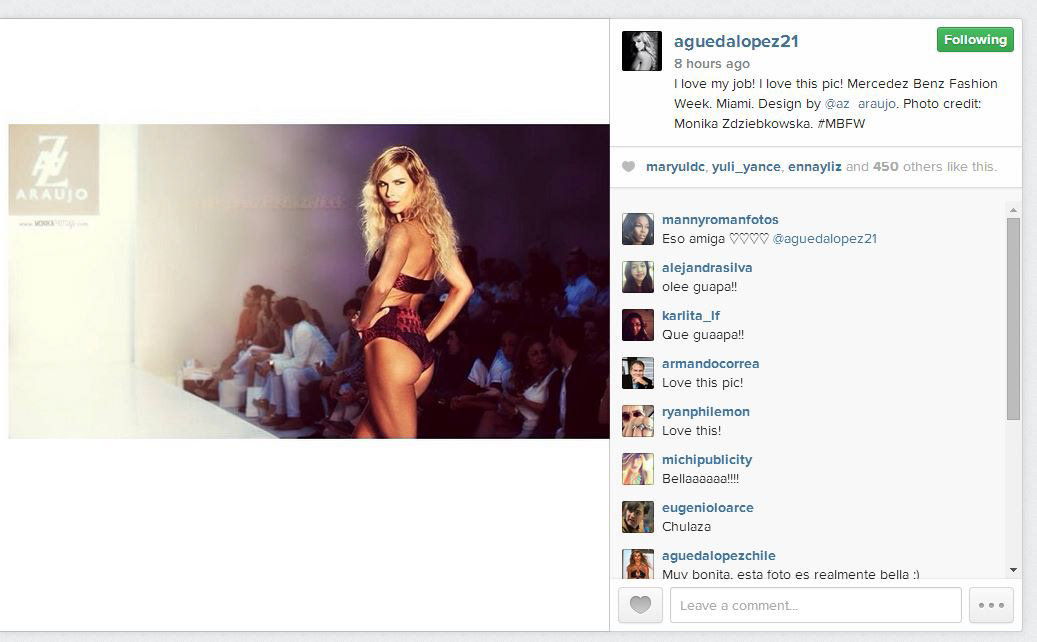Open mannyromanfotos avatar thumbnail
The image size is (1037, 642).
click(638, 229)
